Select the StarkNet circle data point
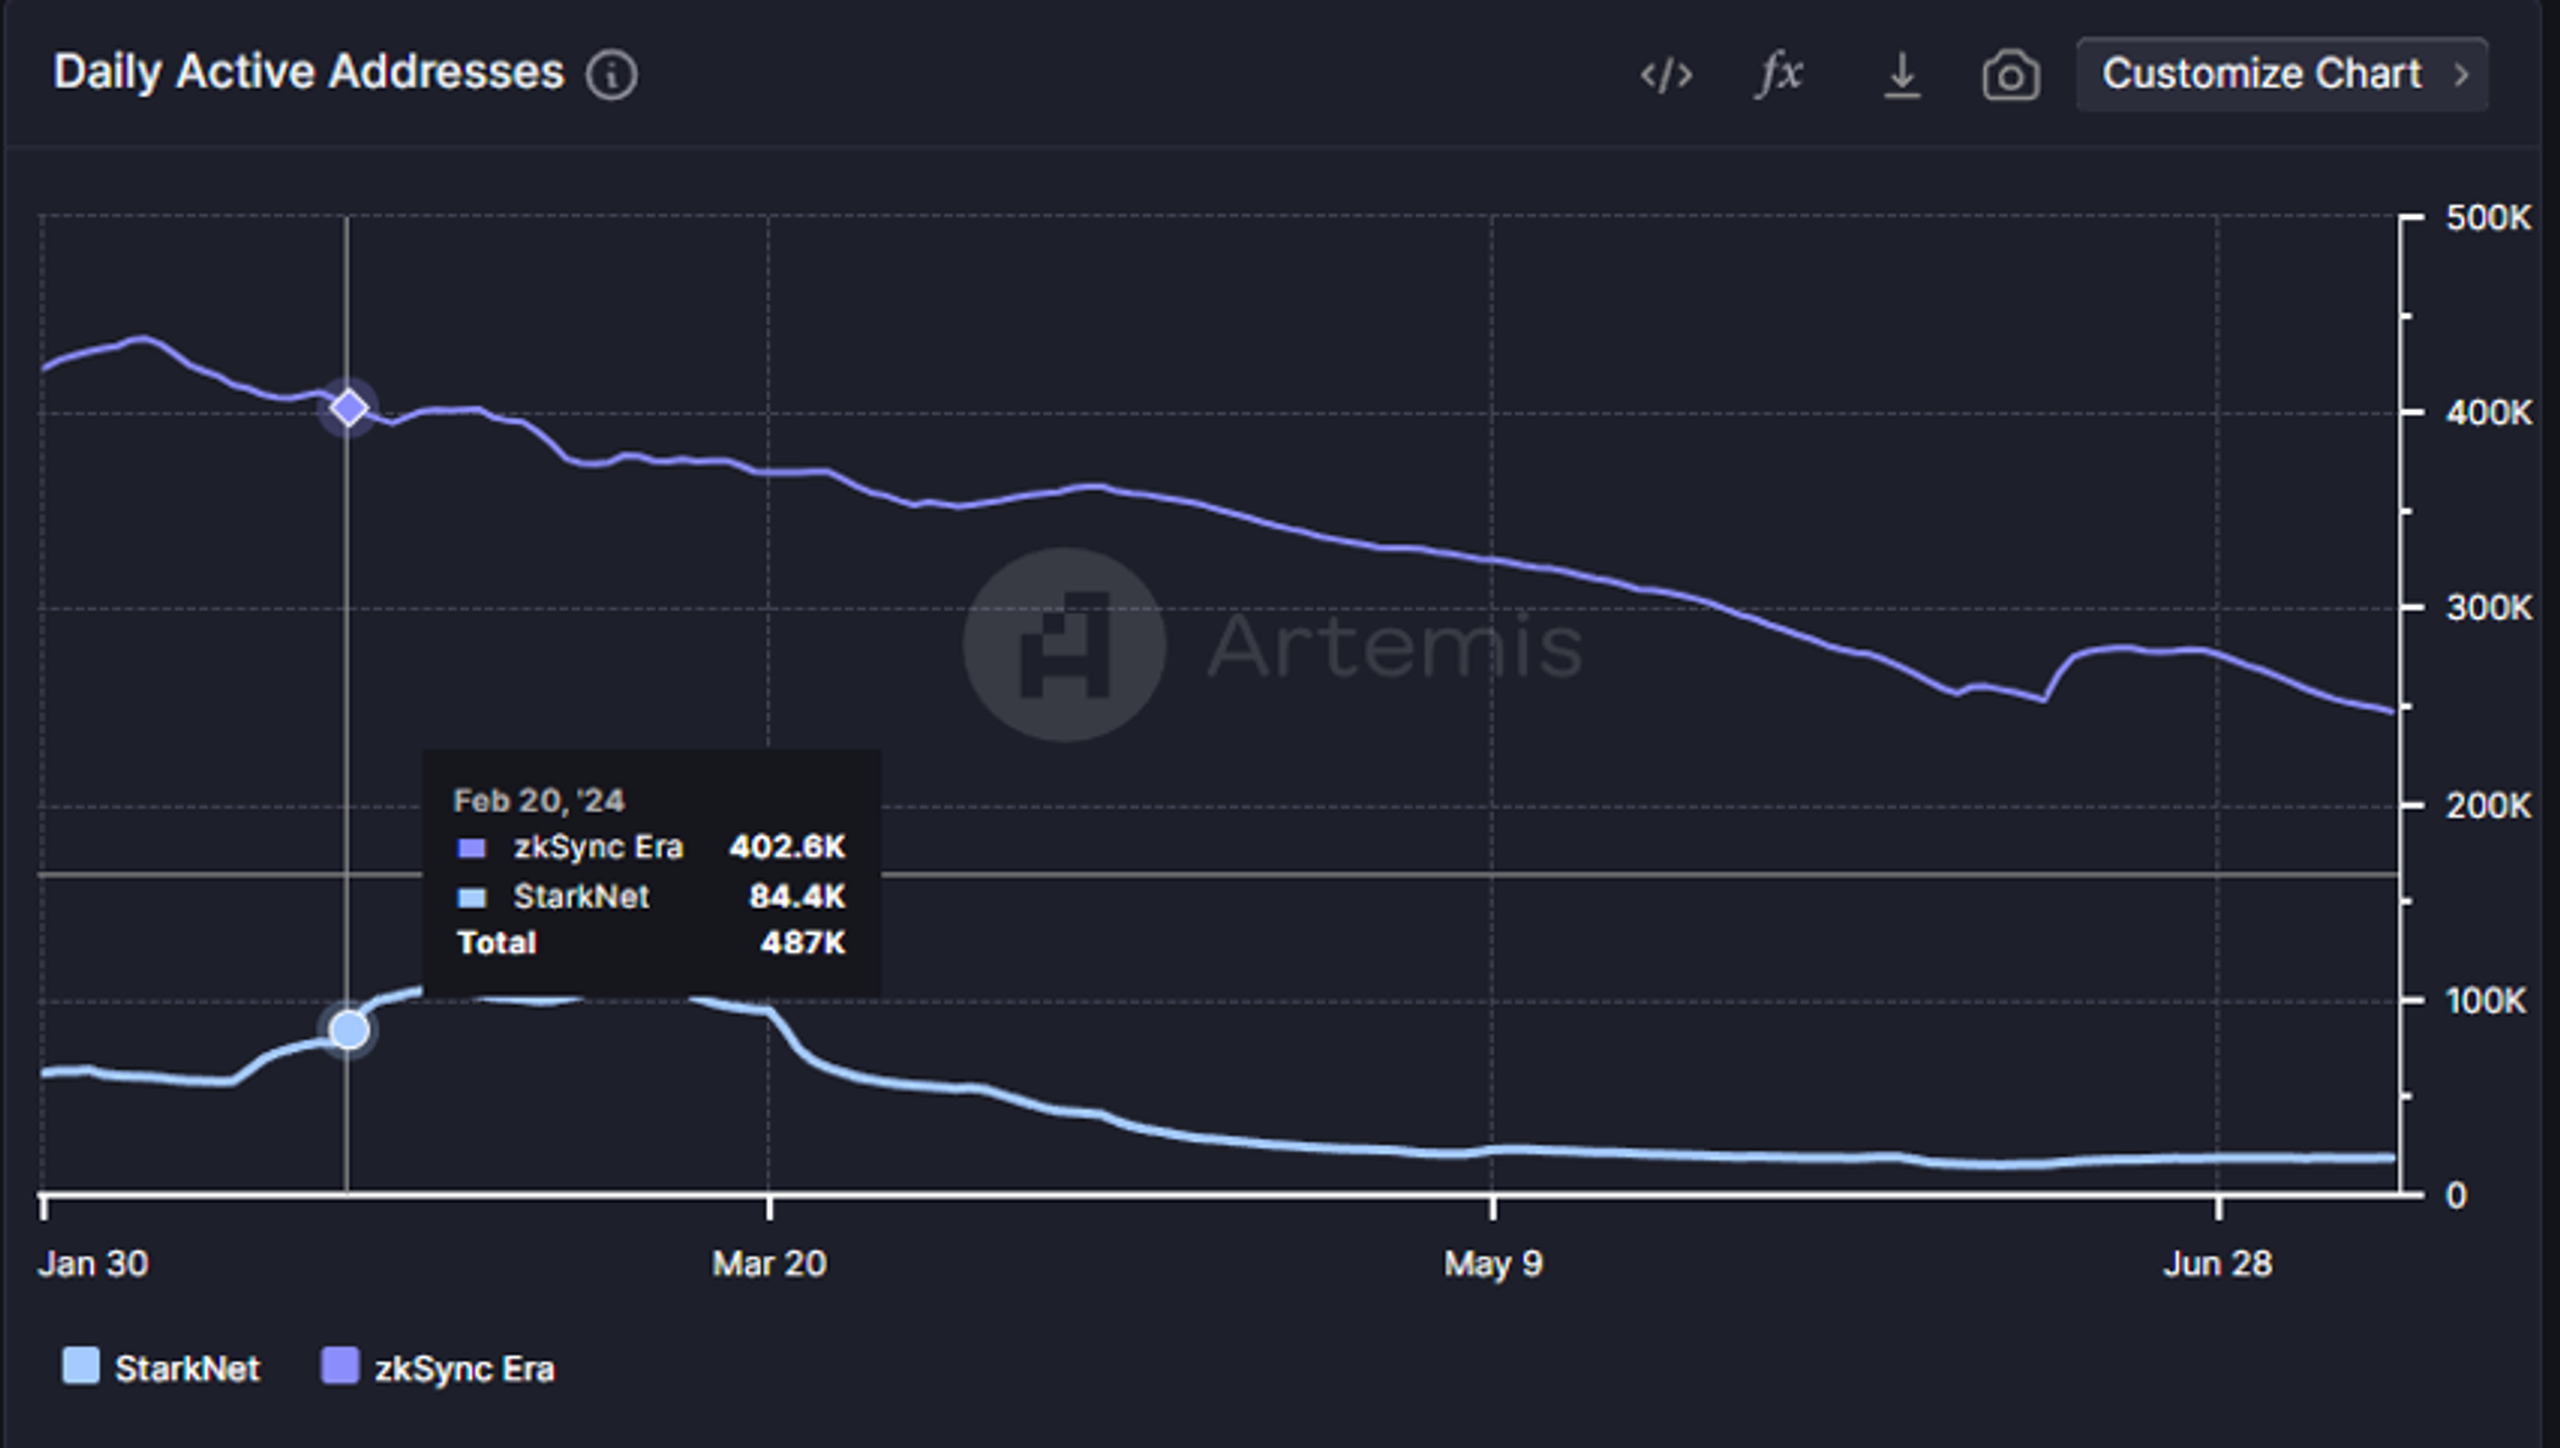Screen dimensions: 2560x1448 (349, 1030)
